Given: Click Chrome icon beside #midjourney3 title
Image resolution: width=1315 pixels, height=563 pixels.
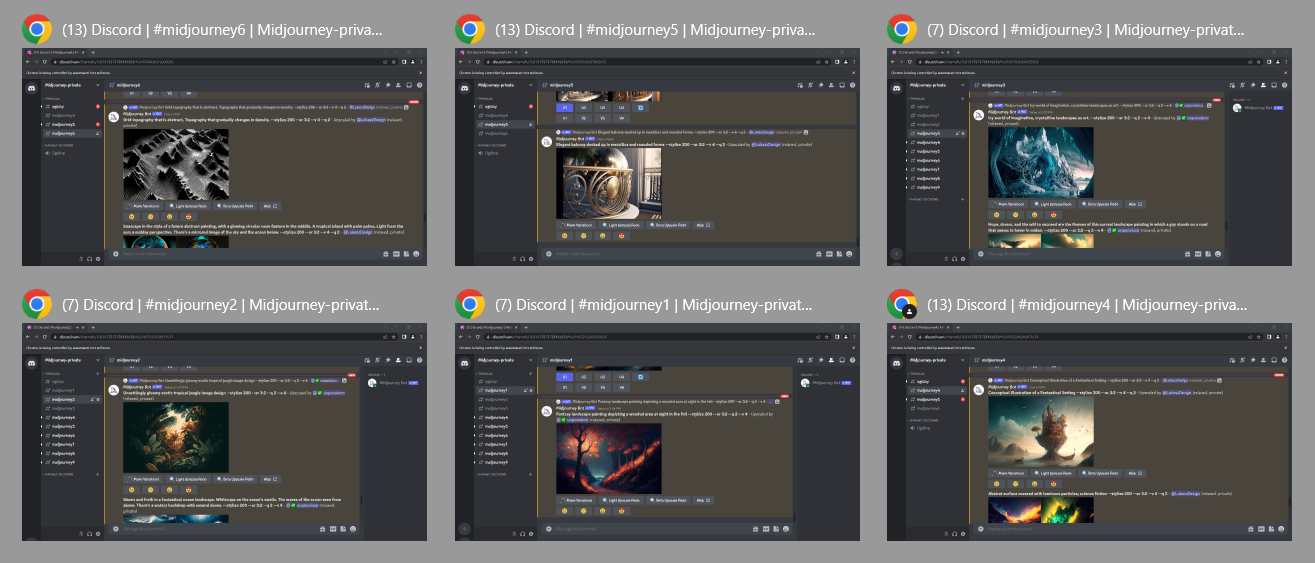Looking at the screenshot, I should click(903, 29).
